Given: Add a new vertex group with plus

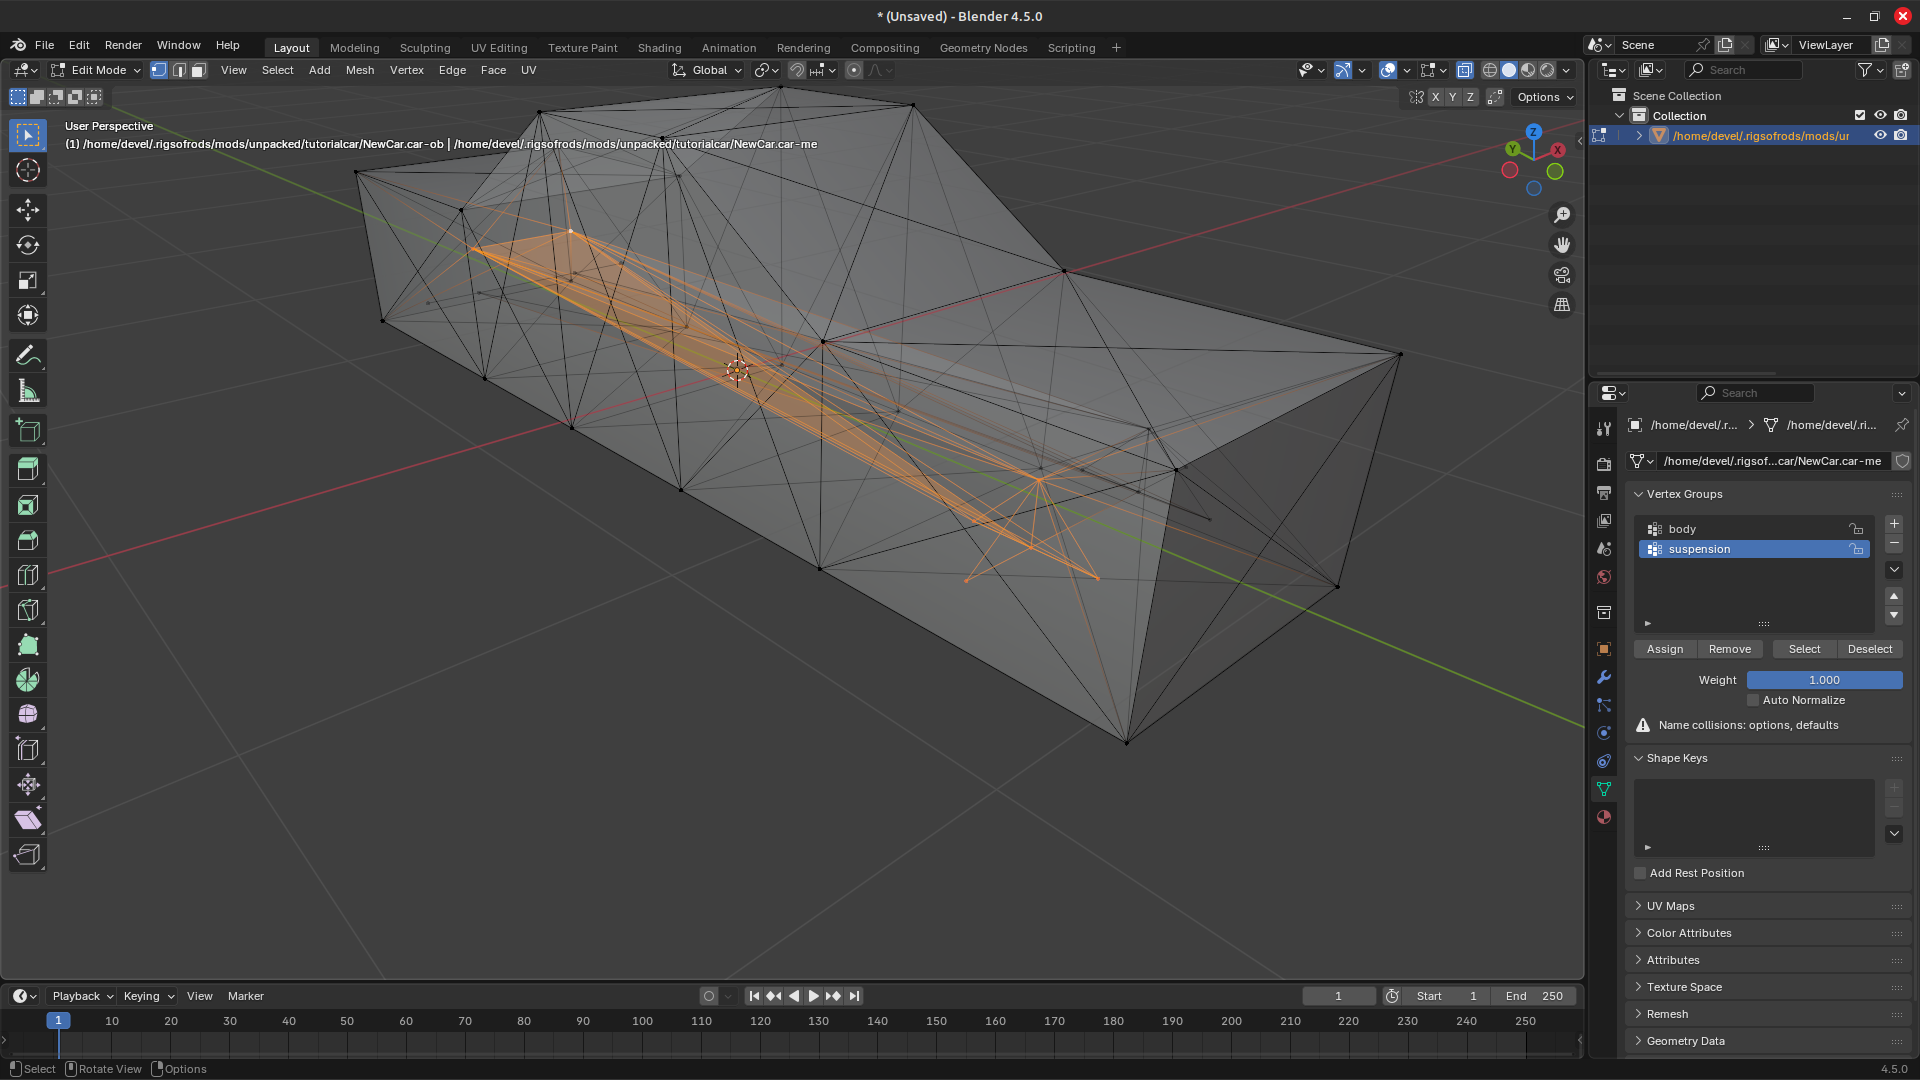Looking at the screenshot, I should (x=1894, y=523).
